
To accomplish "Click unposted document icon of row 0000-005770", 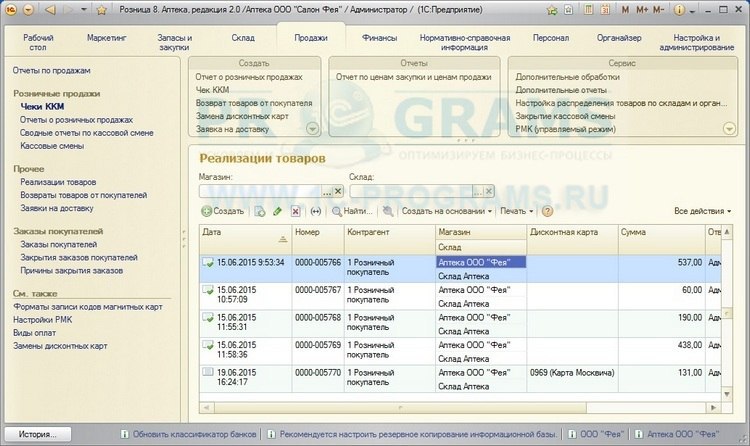I will 208,372.
